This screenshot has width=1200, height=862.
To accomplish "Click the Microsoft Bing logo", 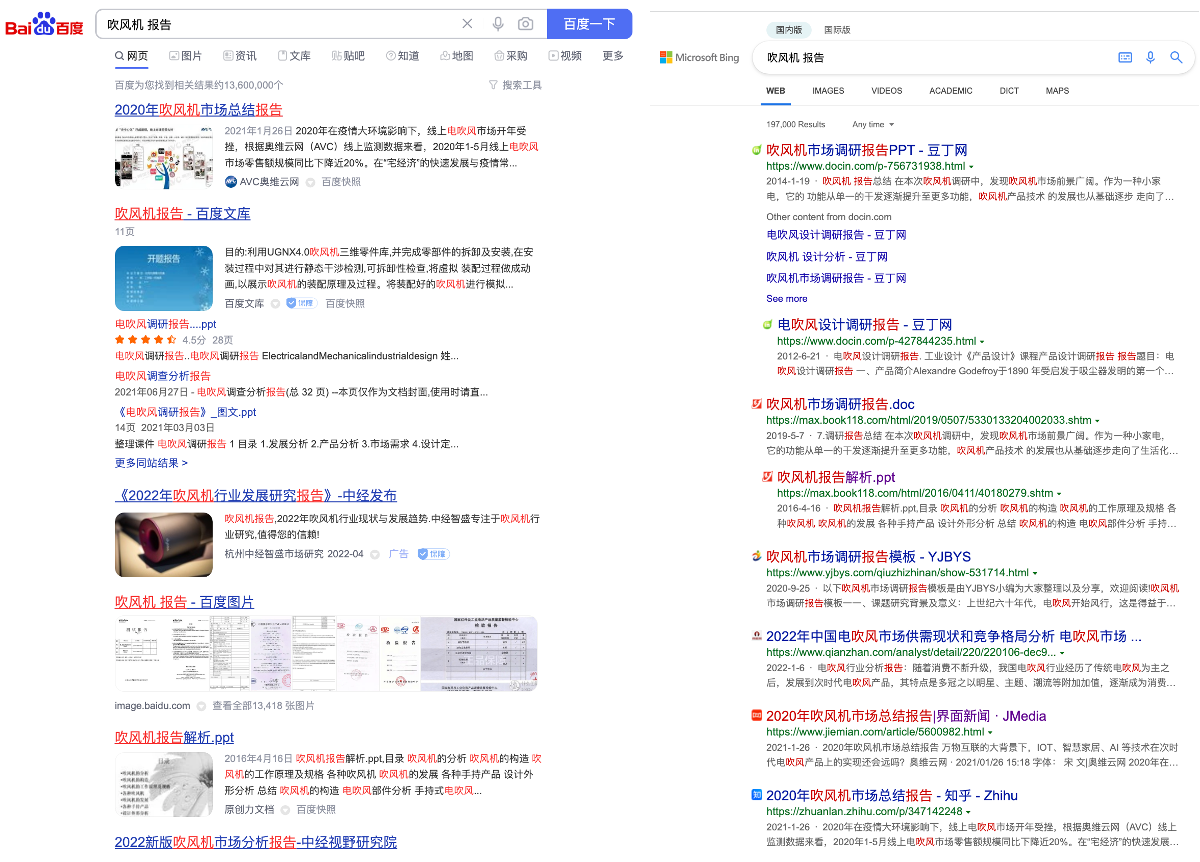I will click(x=700, y=58).
